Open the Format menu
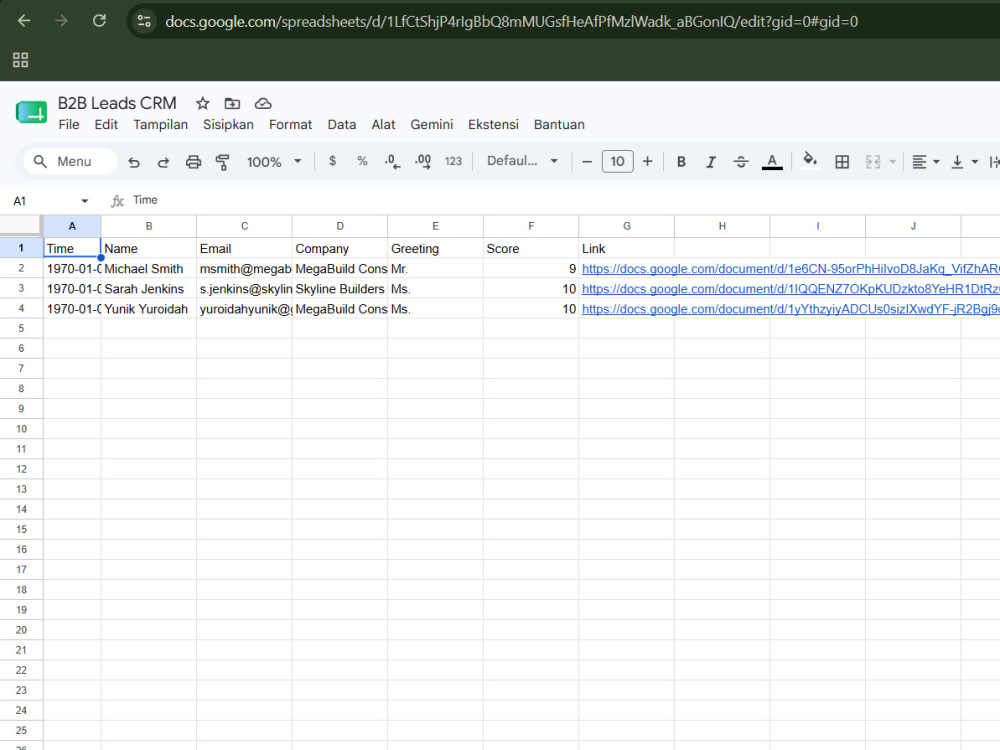 click(290, 125)
